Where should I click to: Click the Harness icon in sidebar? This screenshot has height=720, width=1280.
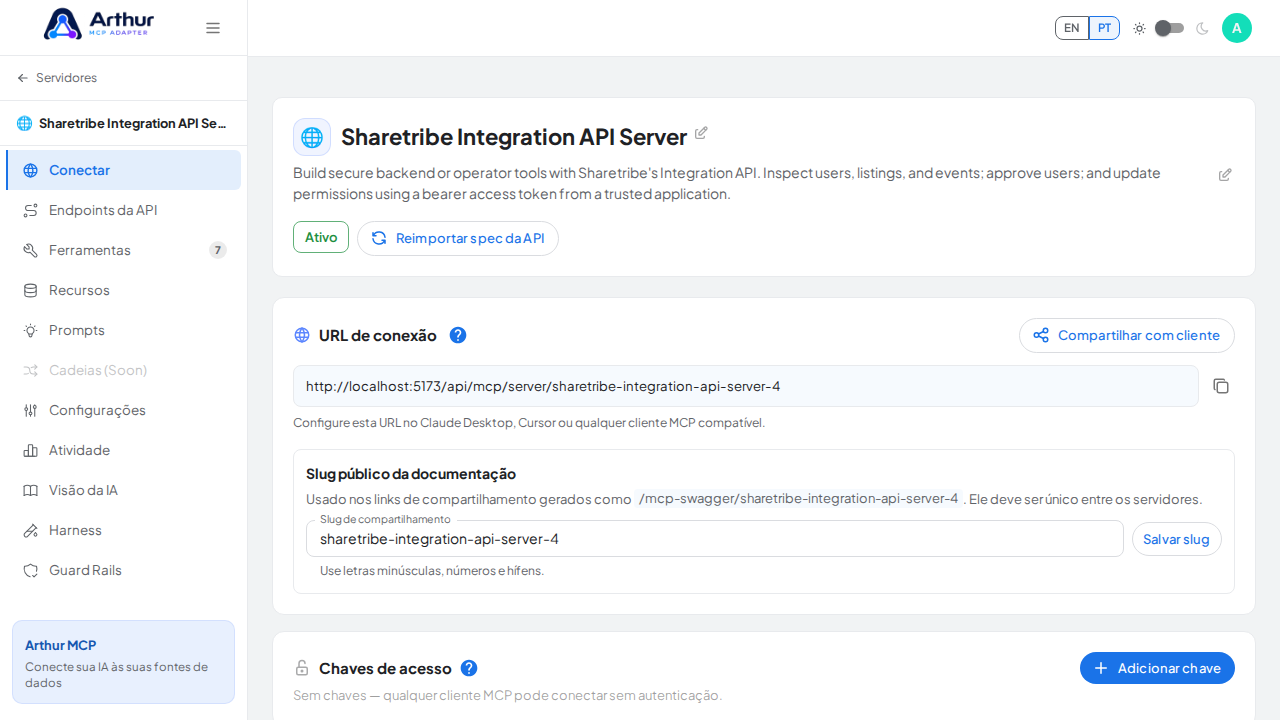coord(31,530)
